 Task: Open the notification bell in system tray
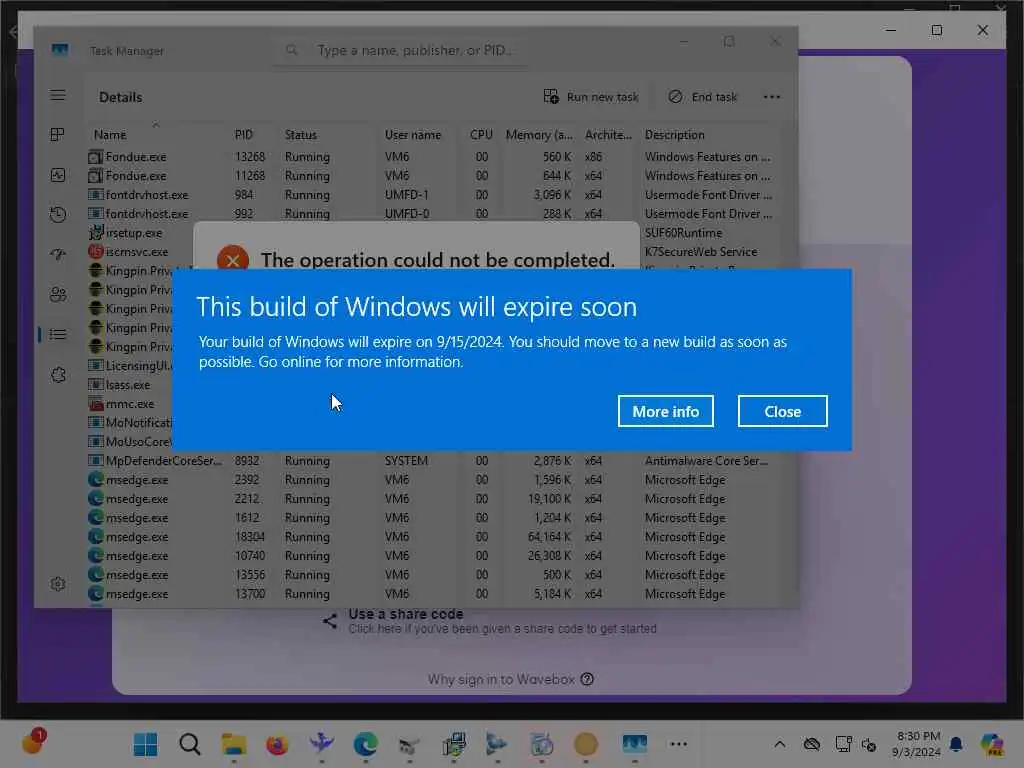pyautogui.click(x=956, y=744)
